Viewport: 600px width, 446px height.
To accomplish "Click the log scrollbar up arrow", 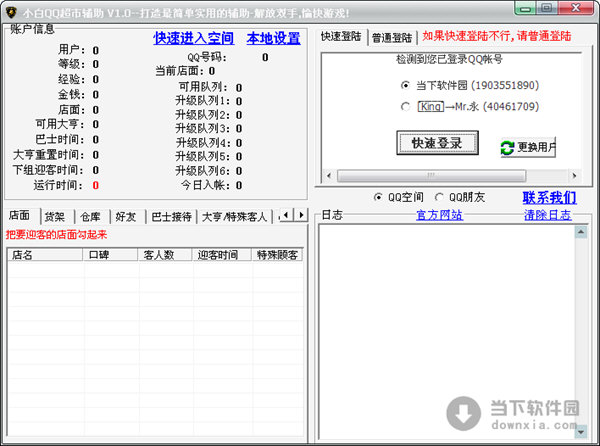I will pyautogui.click(x=579, y=233).
